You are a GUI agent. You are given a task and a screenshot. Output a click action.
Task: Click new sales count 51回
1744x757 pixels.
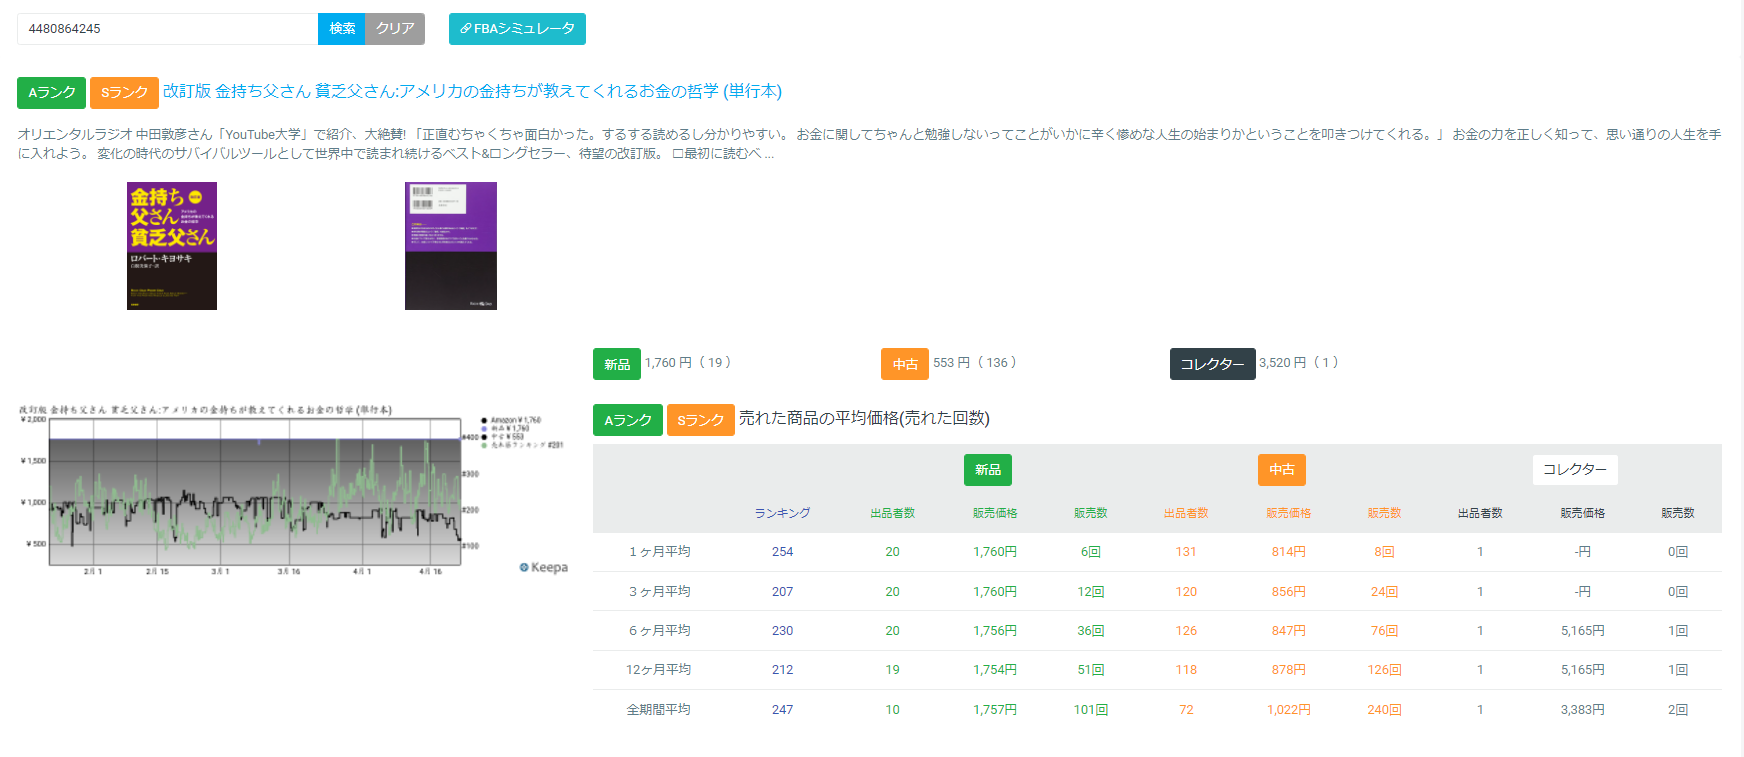click(x=1090, y=670)
